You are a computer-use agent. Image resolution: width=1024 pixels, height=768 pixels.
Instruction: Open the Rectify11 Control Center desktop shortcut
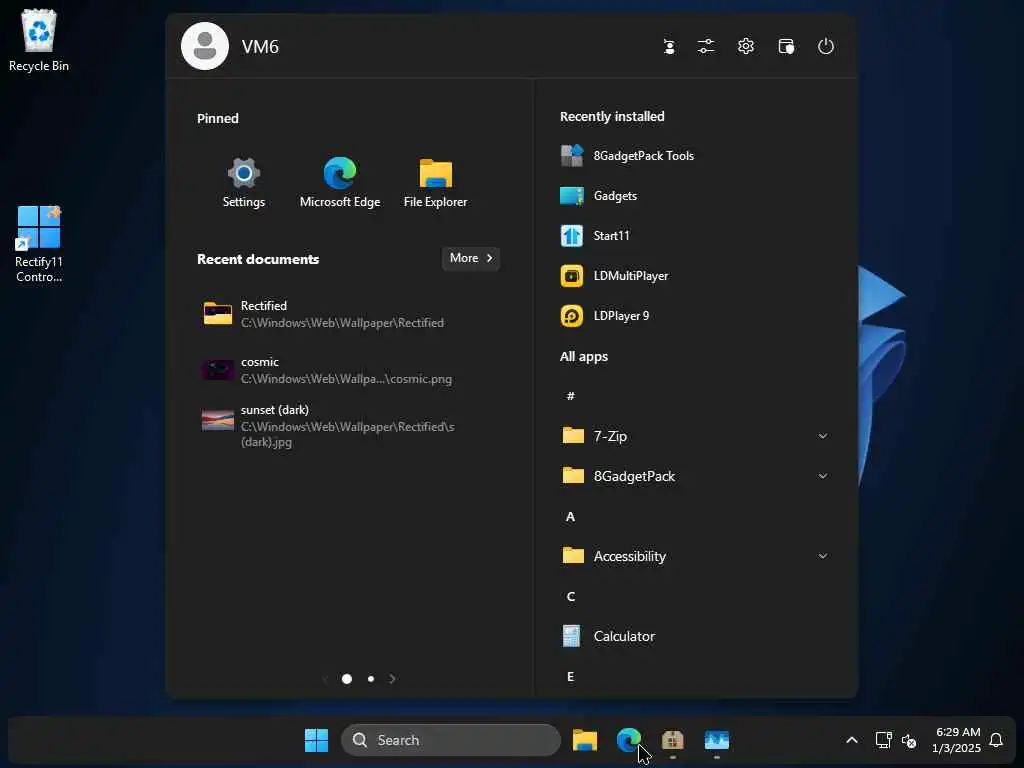click(39, 244)
